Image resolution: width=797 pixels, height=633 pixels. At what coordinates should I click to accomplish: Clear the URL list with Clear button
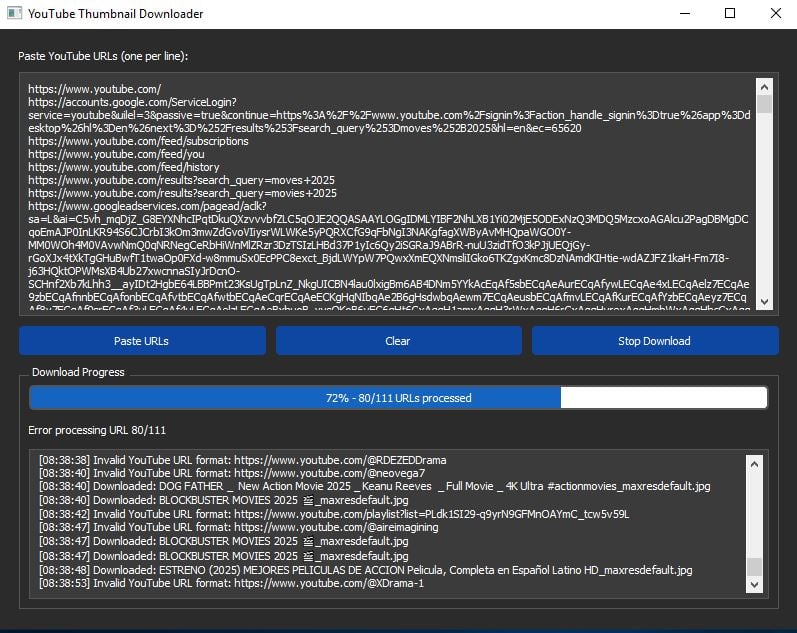coord(398,341)
